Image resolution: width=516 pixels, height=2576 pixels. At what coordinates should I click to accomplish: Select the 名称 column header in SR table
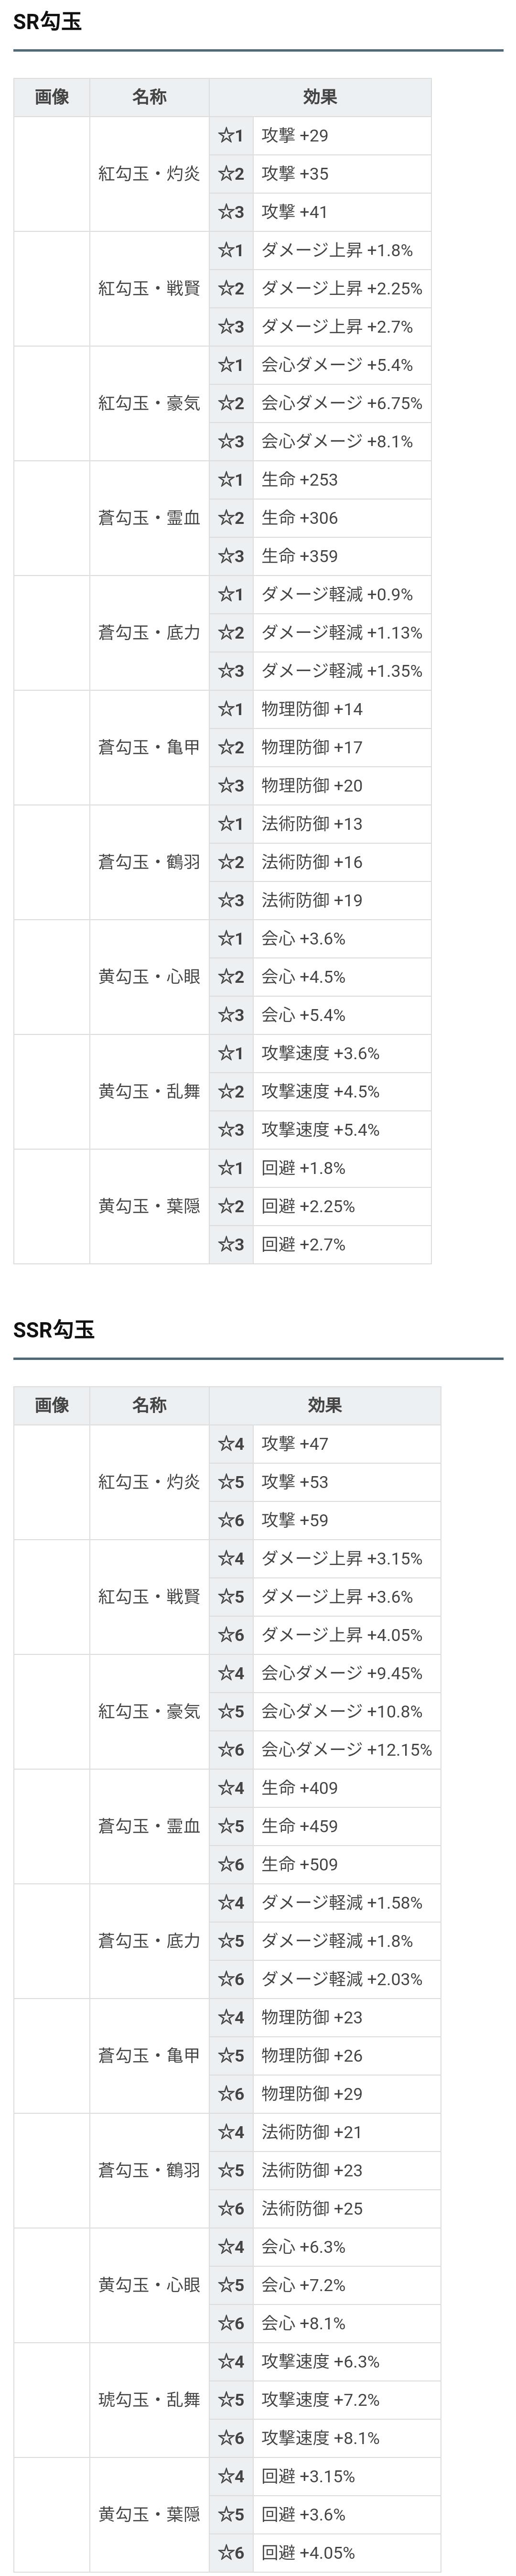tap(149, 97)
